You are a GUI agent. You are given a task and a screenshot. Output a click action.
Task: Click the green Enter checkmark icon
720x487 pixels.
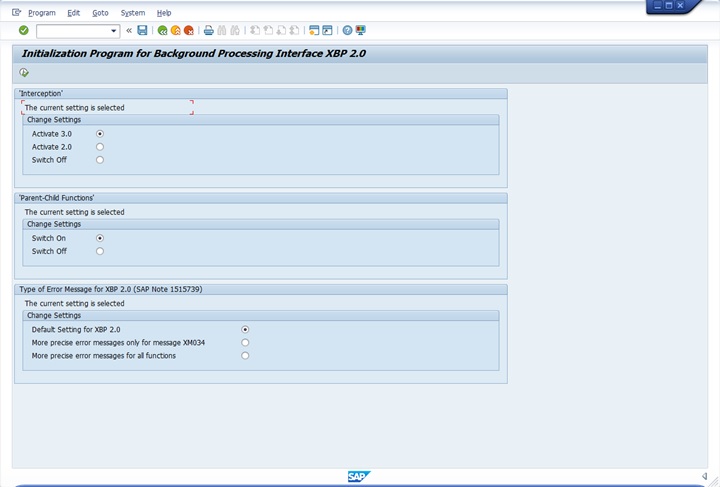tap(23, 30)
